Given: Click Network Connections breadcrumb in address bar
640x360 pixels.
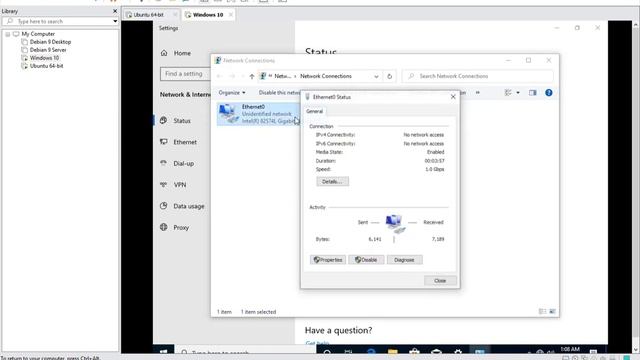Looking at the screenshot, I should pyautogui.click(x=326, y=76).
